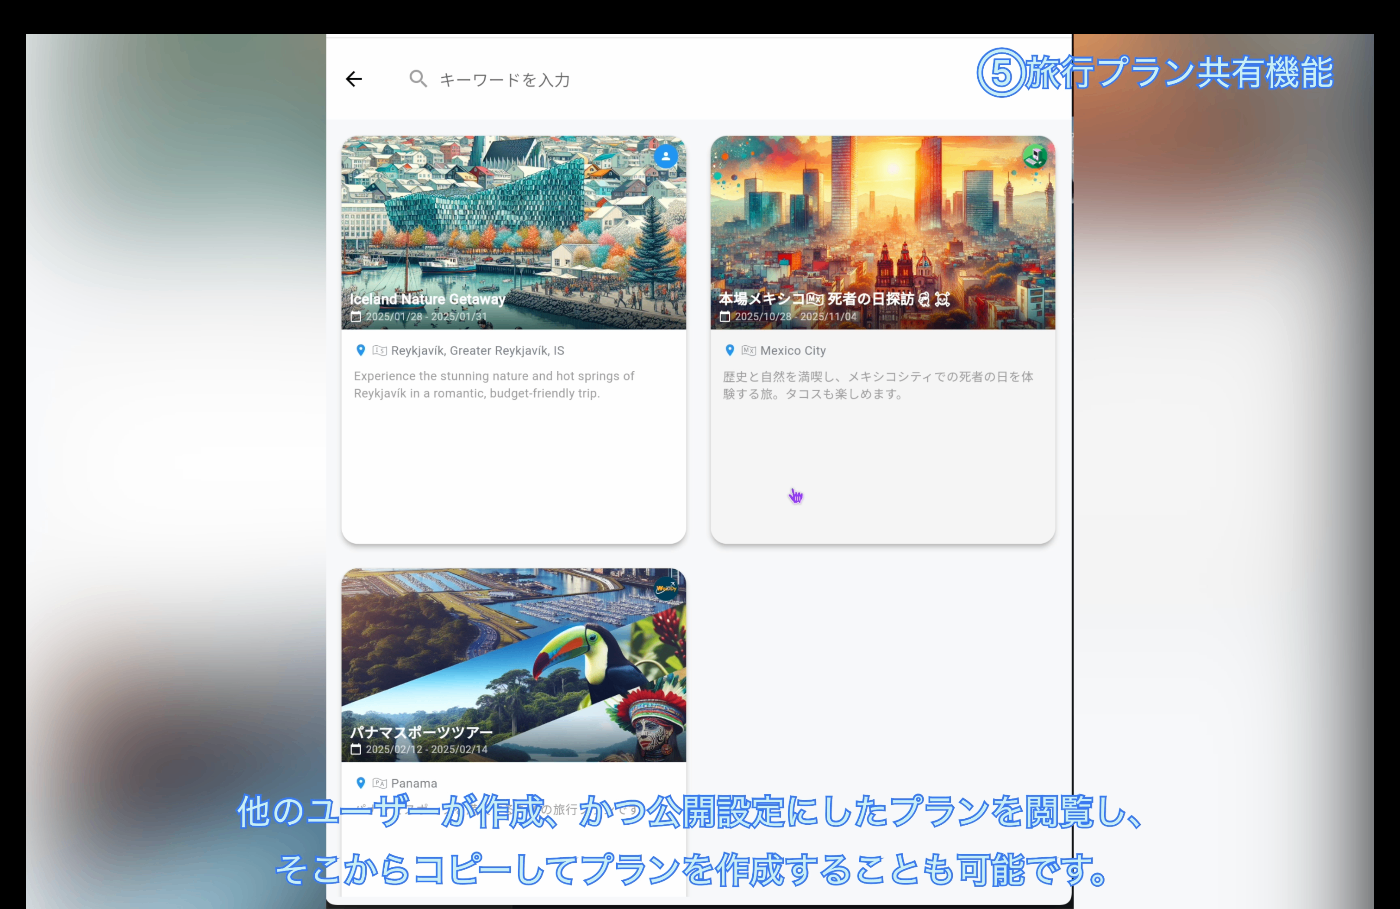
Task: Click the author avatar on Mexico card
Action: pos(1035,156)
